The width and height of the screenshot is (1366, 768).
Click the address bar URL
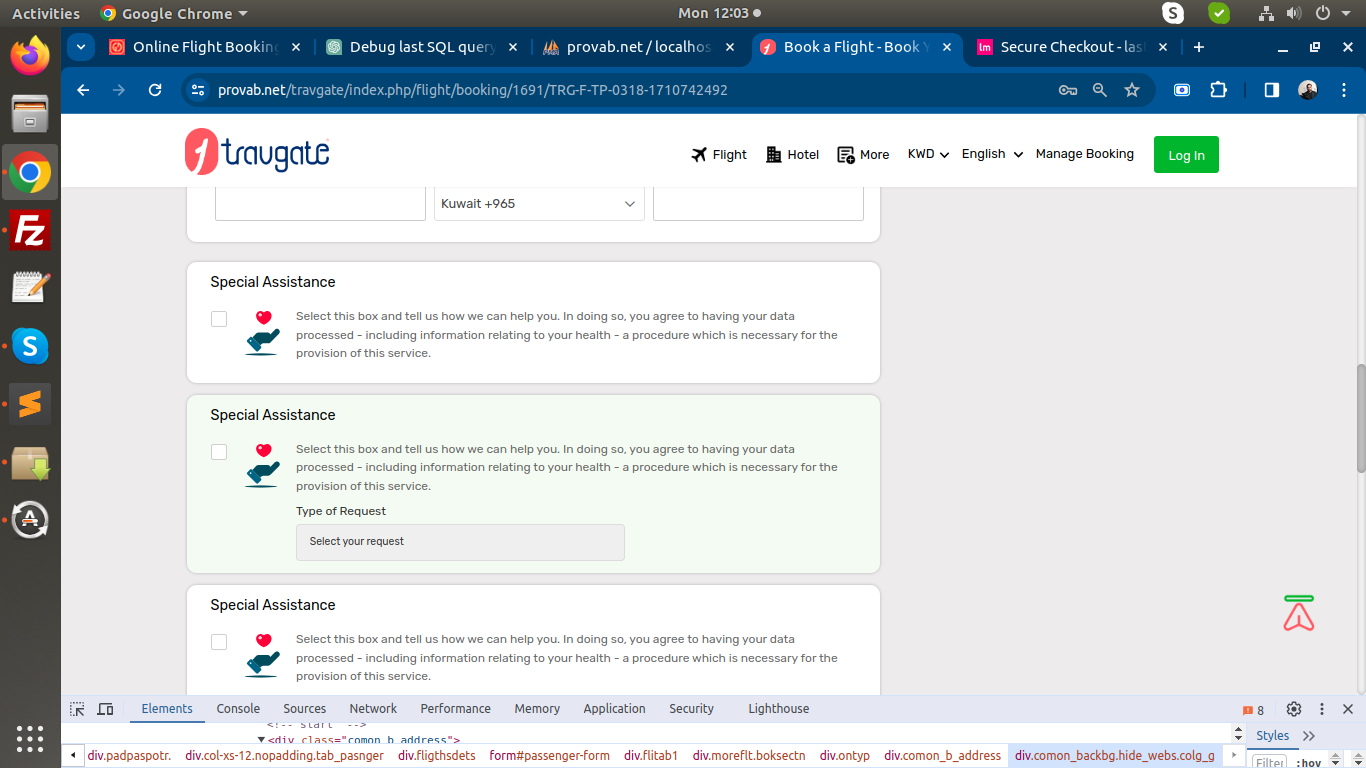point(472,90)
